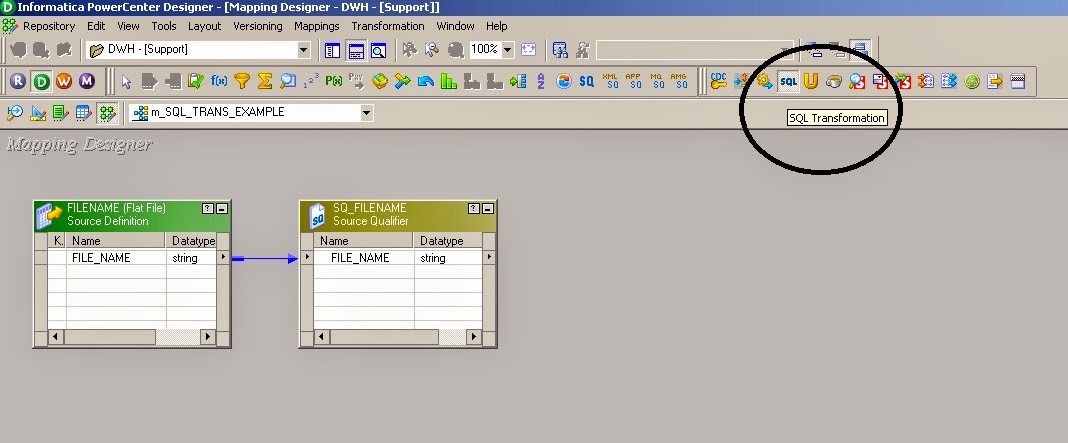Add a Union U transformation
Viewport: 1068px width, 443px height.
pyautogui.click(x=811, y=81)
